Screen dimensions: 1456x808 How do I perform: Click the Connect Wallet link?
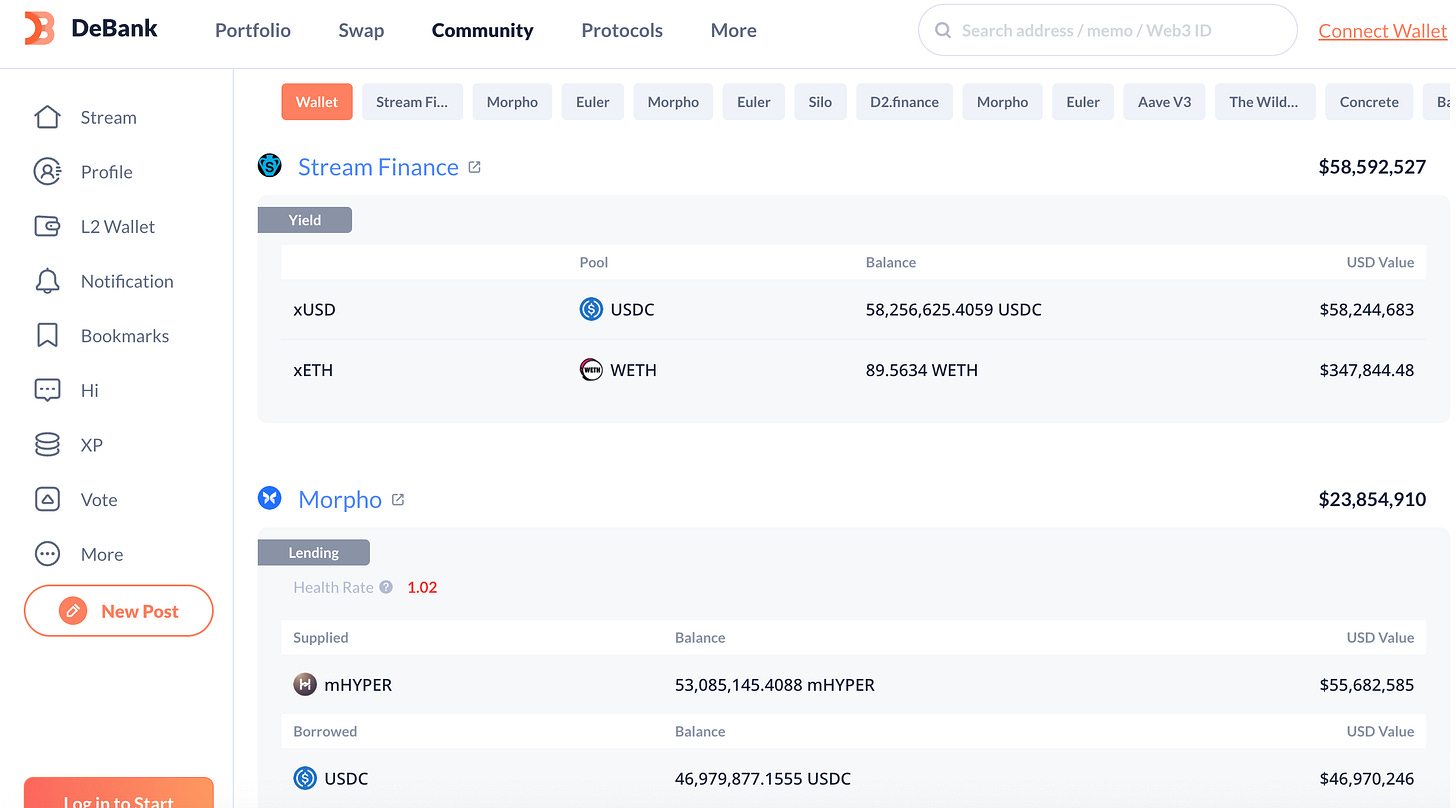tap(1382, 31)
